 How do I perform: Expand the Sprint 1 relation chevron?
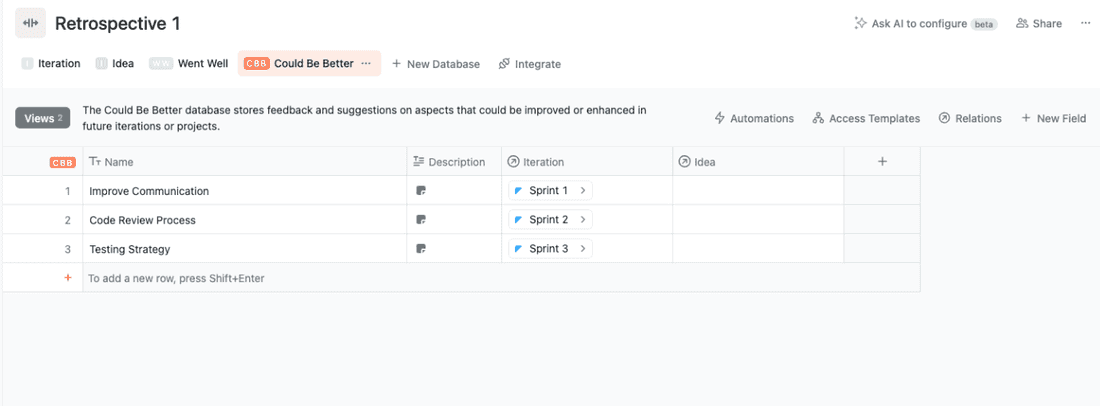coord(582,190)
